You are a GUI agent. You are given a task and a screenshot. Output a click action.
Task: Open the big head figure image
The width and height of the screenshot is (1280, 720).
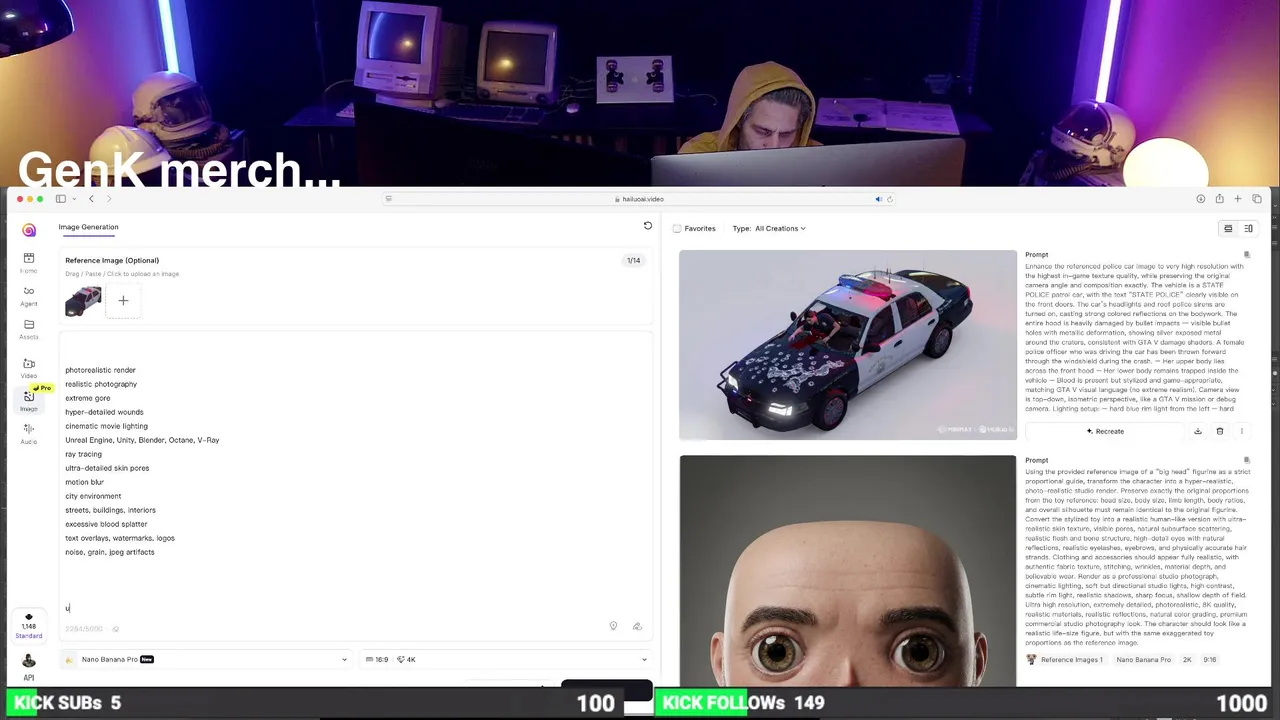(x=848, y=571)
